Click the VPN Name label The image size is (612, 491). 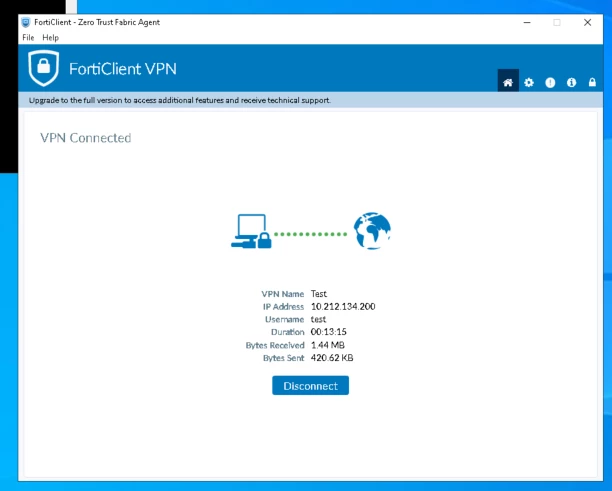[283, 294]
